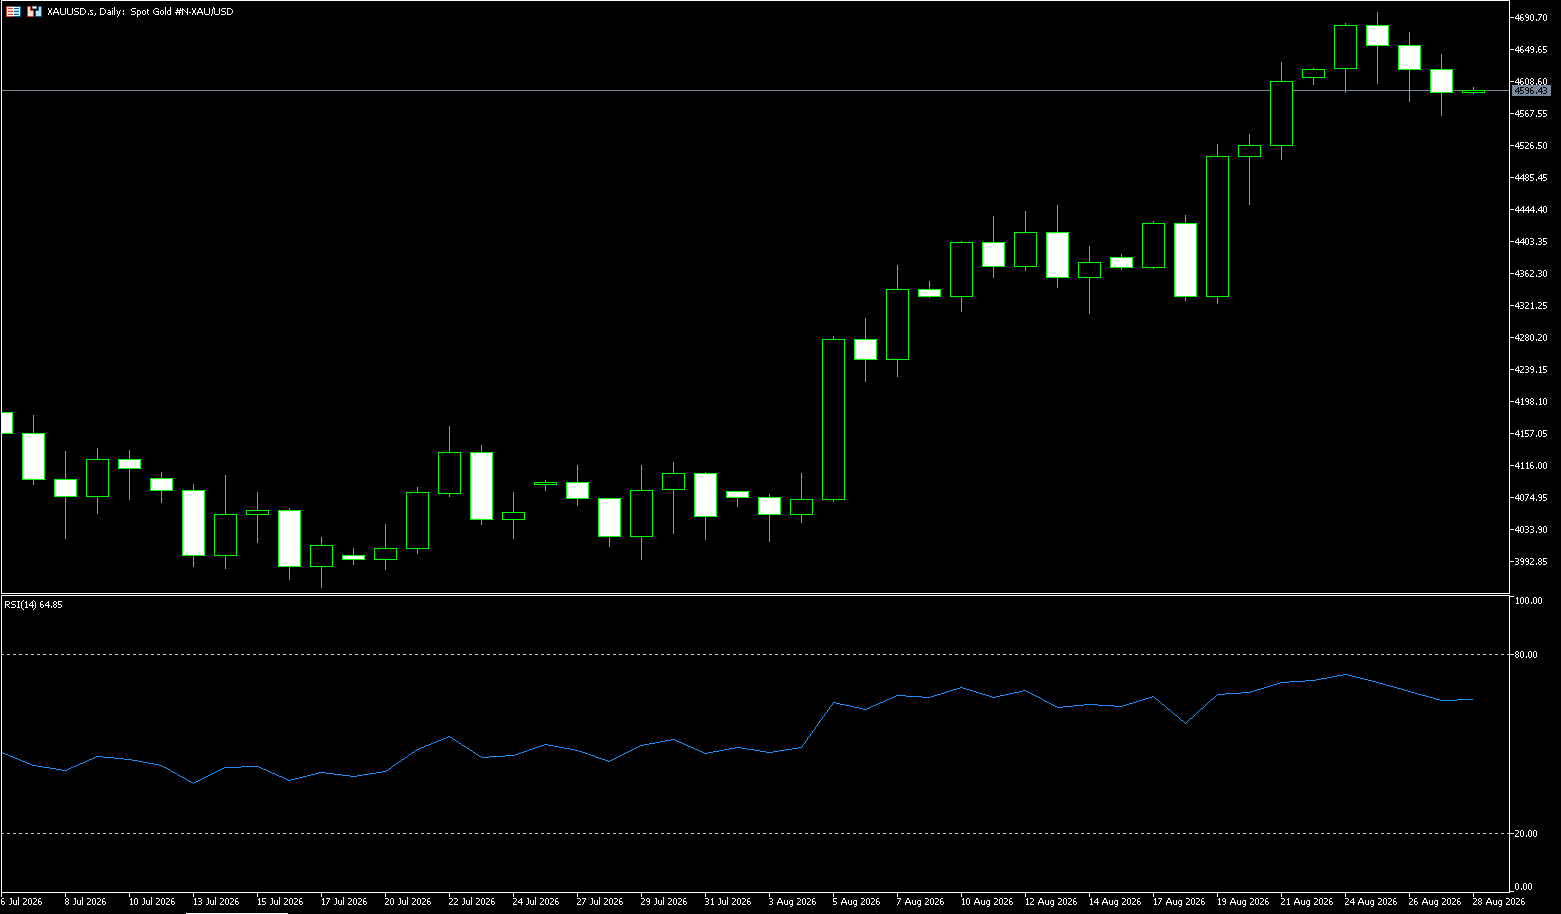The width and height of the screenshot is (1561, 914).
Task: Click the 4362.30 price scale label
Action: [1531, 274]
